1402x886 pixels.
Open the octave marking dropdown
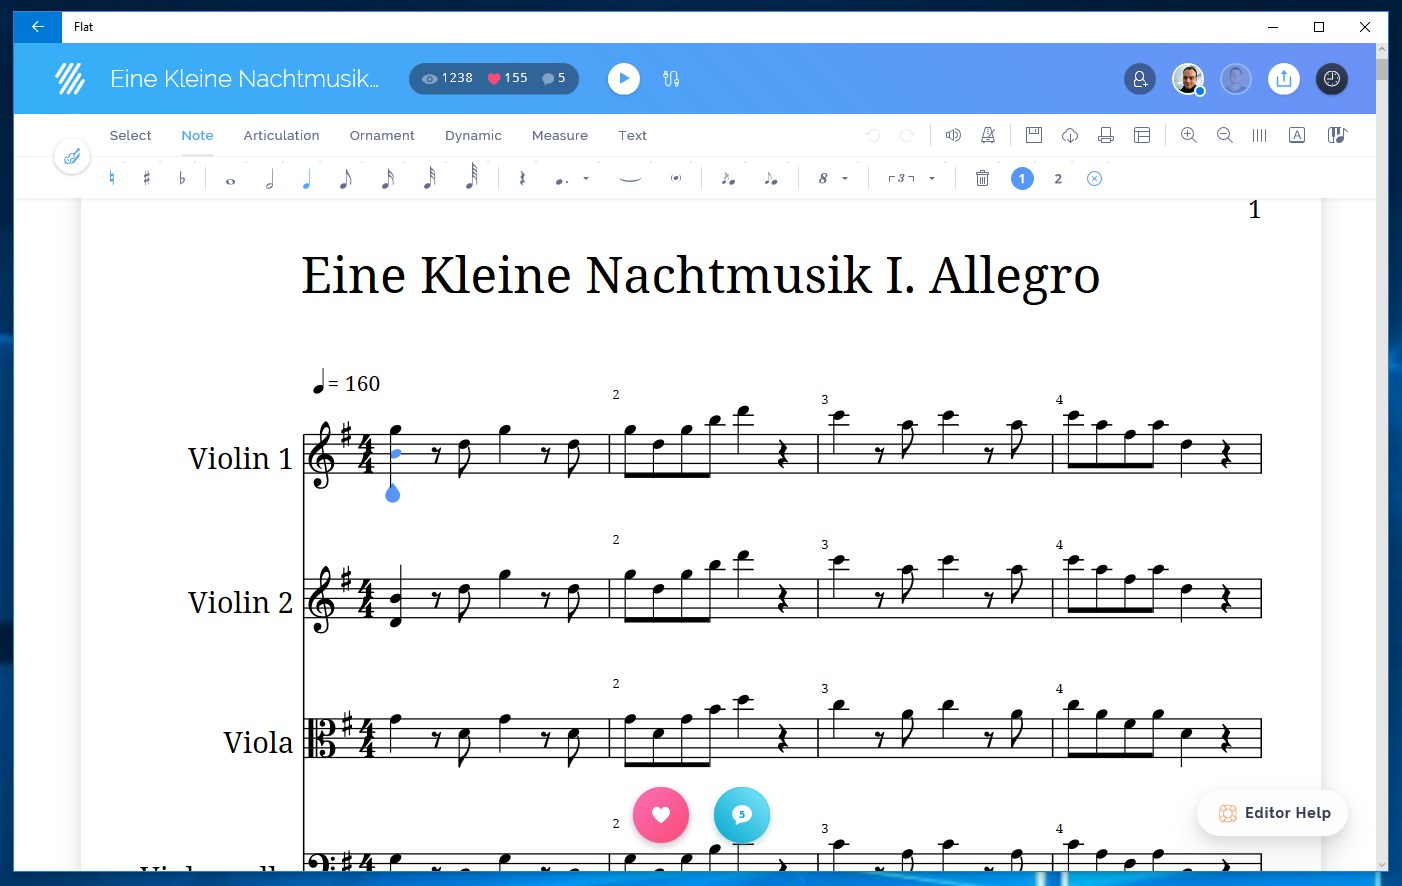click(x=843, y=178)
